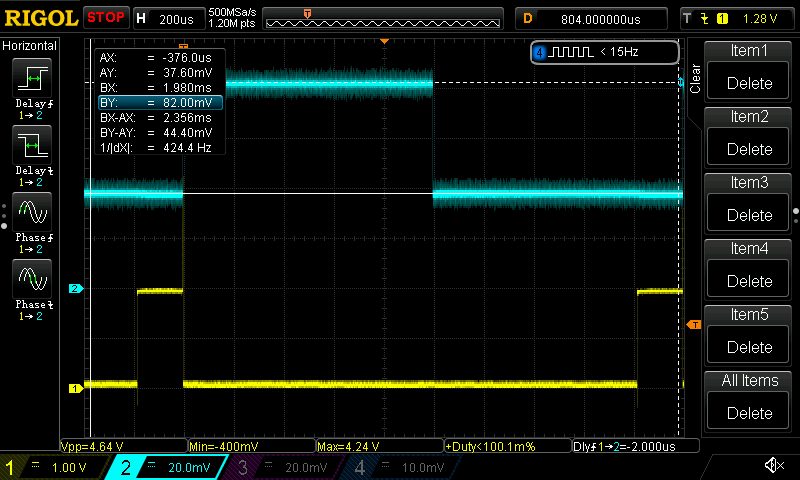The image size is (800, 480).
Task: Click the 500MSa/s sample rate readout
Action: click(x=232, y=12)
